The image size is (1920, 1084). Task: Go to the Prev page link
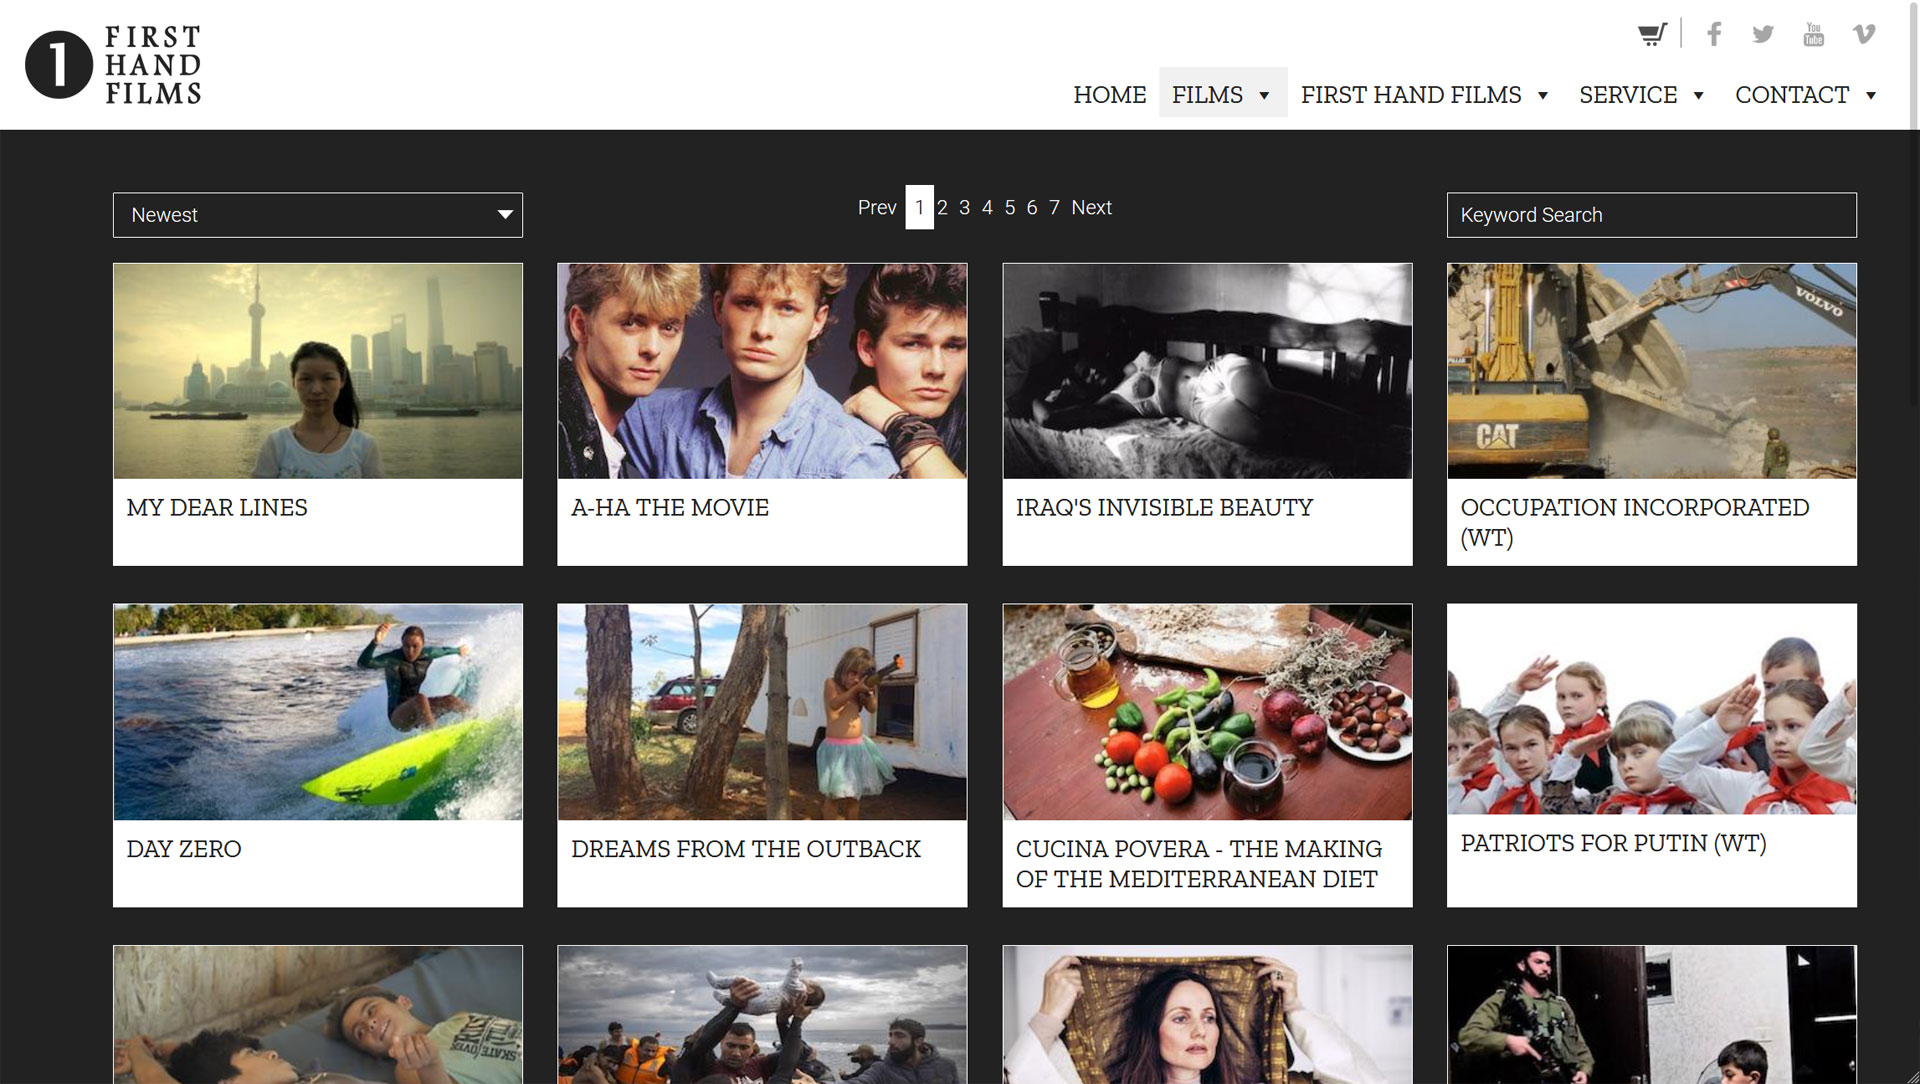coord(877,207)
